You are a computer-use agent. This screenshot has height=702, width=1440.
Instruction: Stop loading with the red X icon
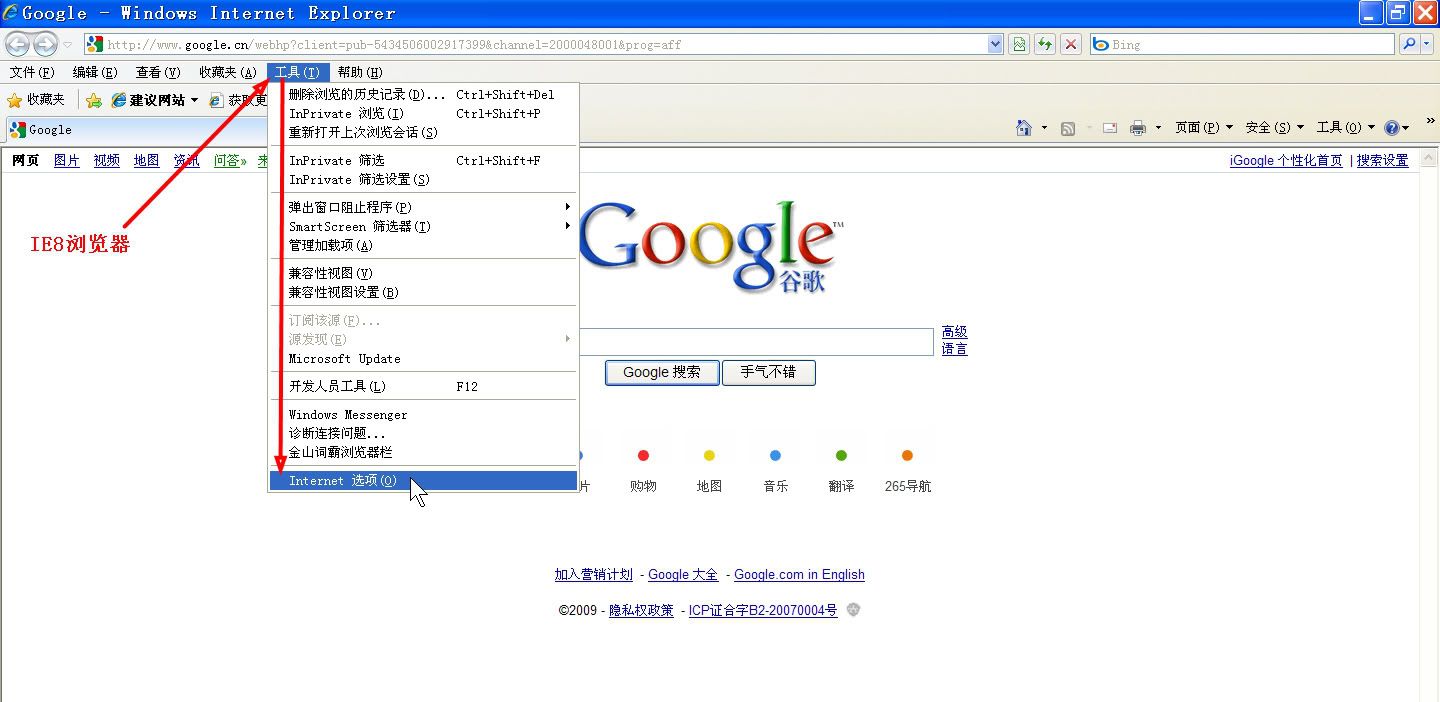1071,44
